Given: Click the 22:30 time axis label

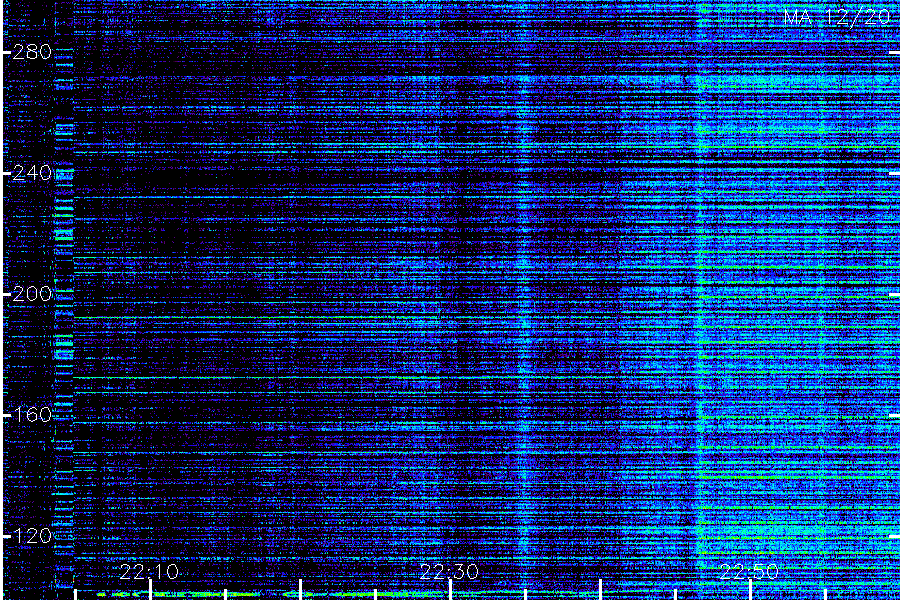Looking at the screenshot, I should click(449, 572).
